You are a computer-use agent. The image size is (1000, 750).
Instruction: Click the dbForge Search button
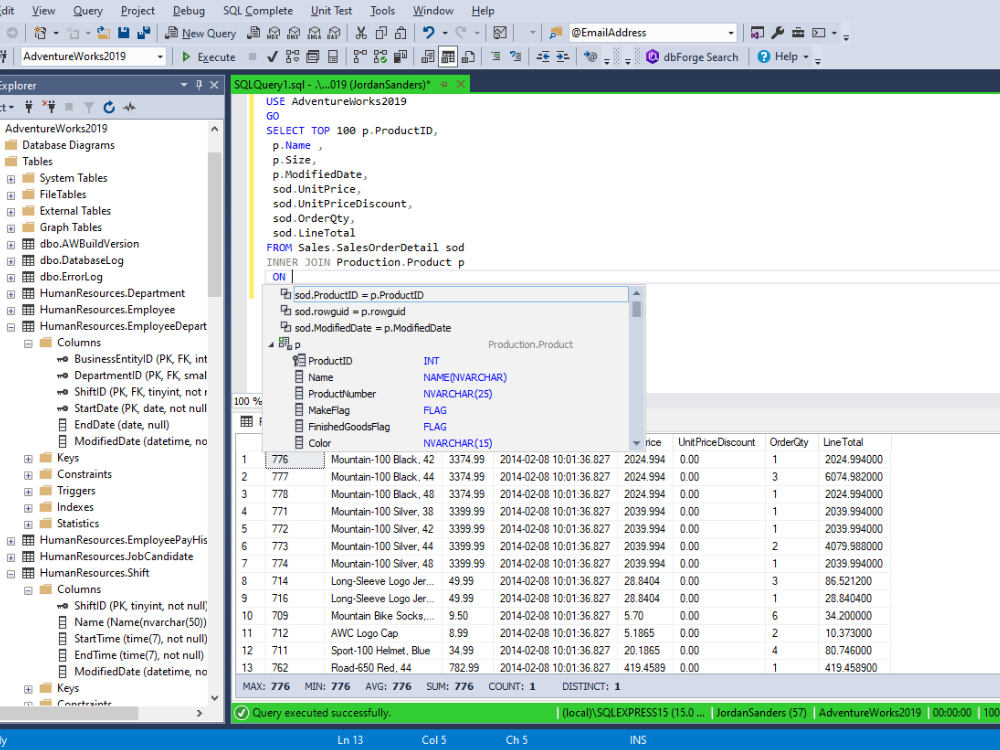pyautogui.click(x=692, y=57)
